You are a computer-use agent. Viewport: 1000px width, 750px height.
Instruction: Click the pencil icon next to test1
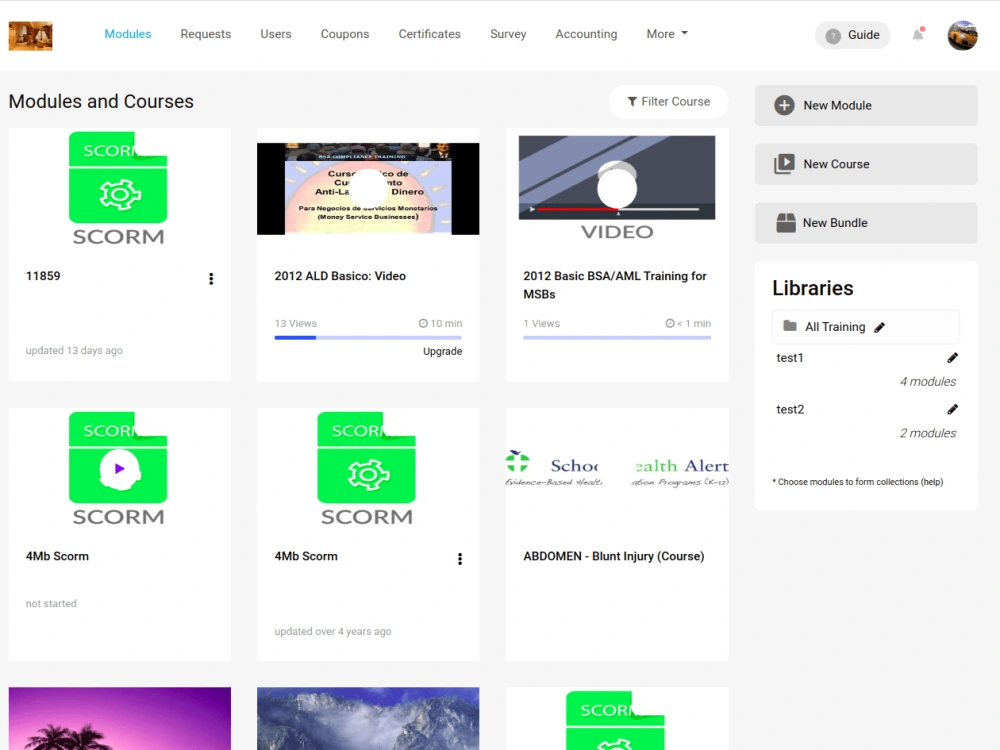[x=952, y=358]
